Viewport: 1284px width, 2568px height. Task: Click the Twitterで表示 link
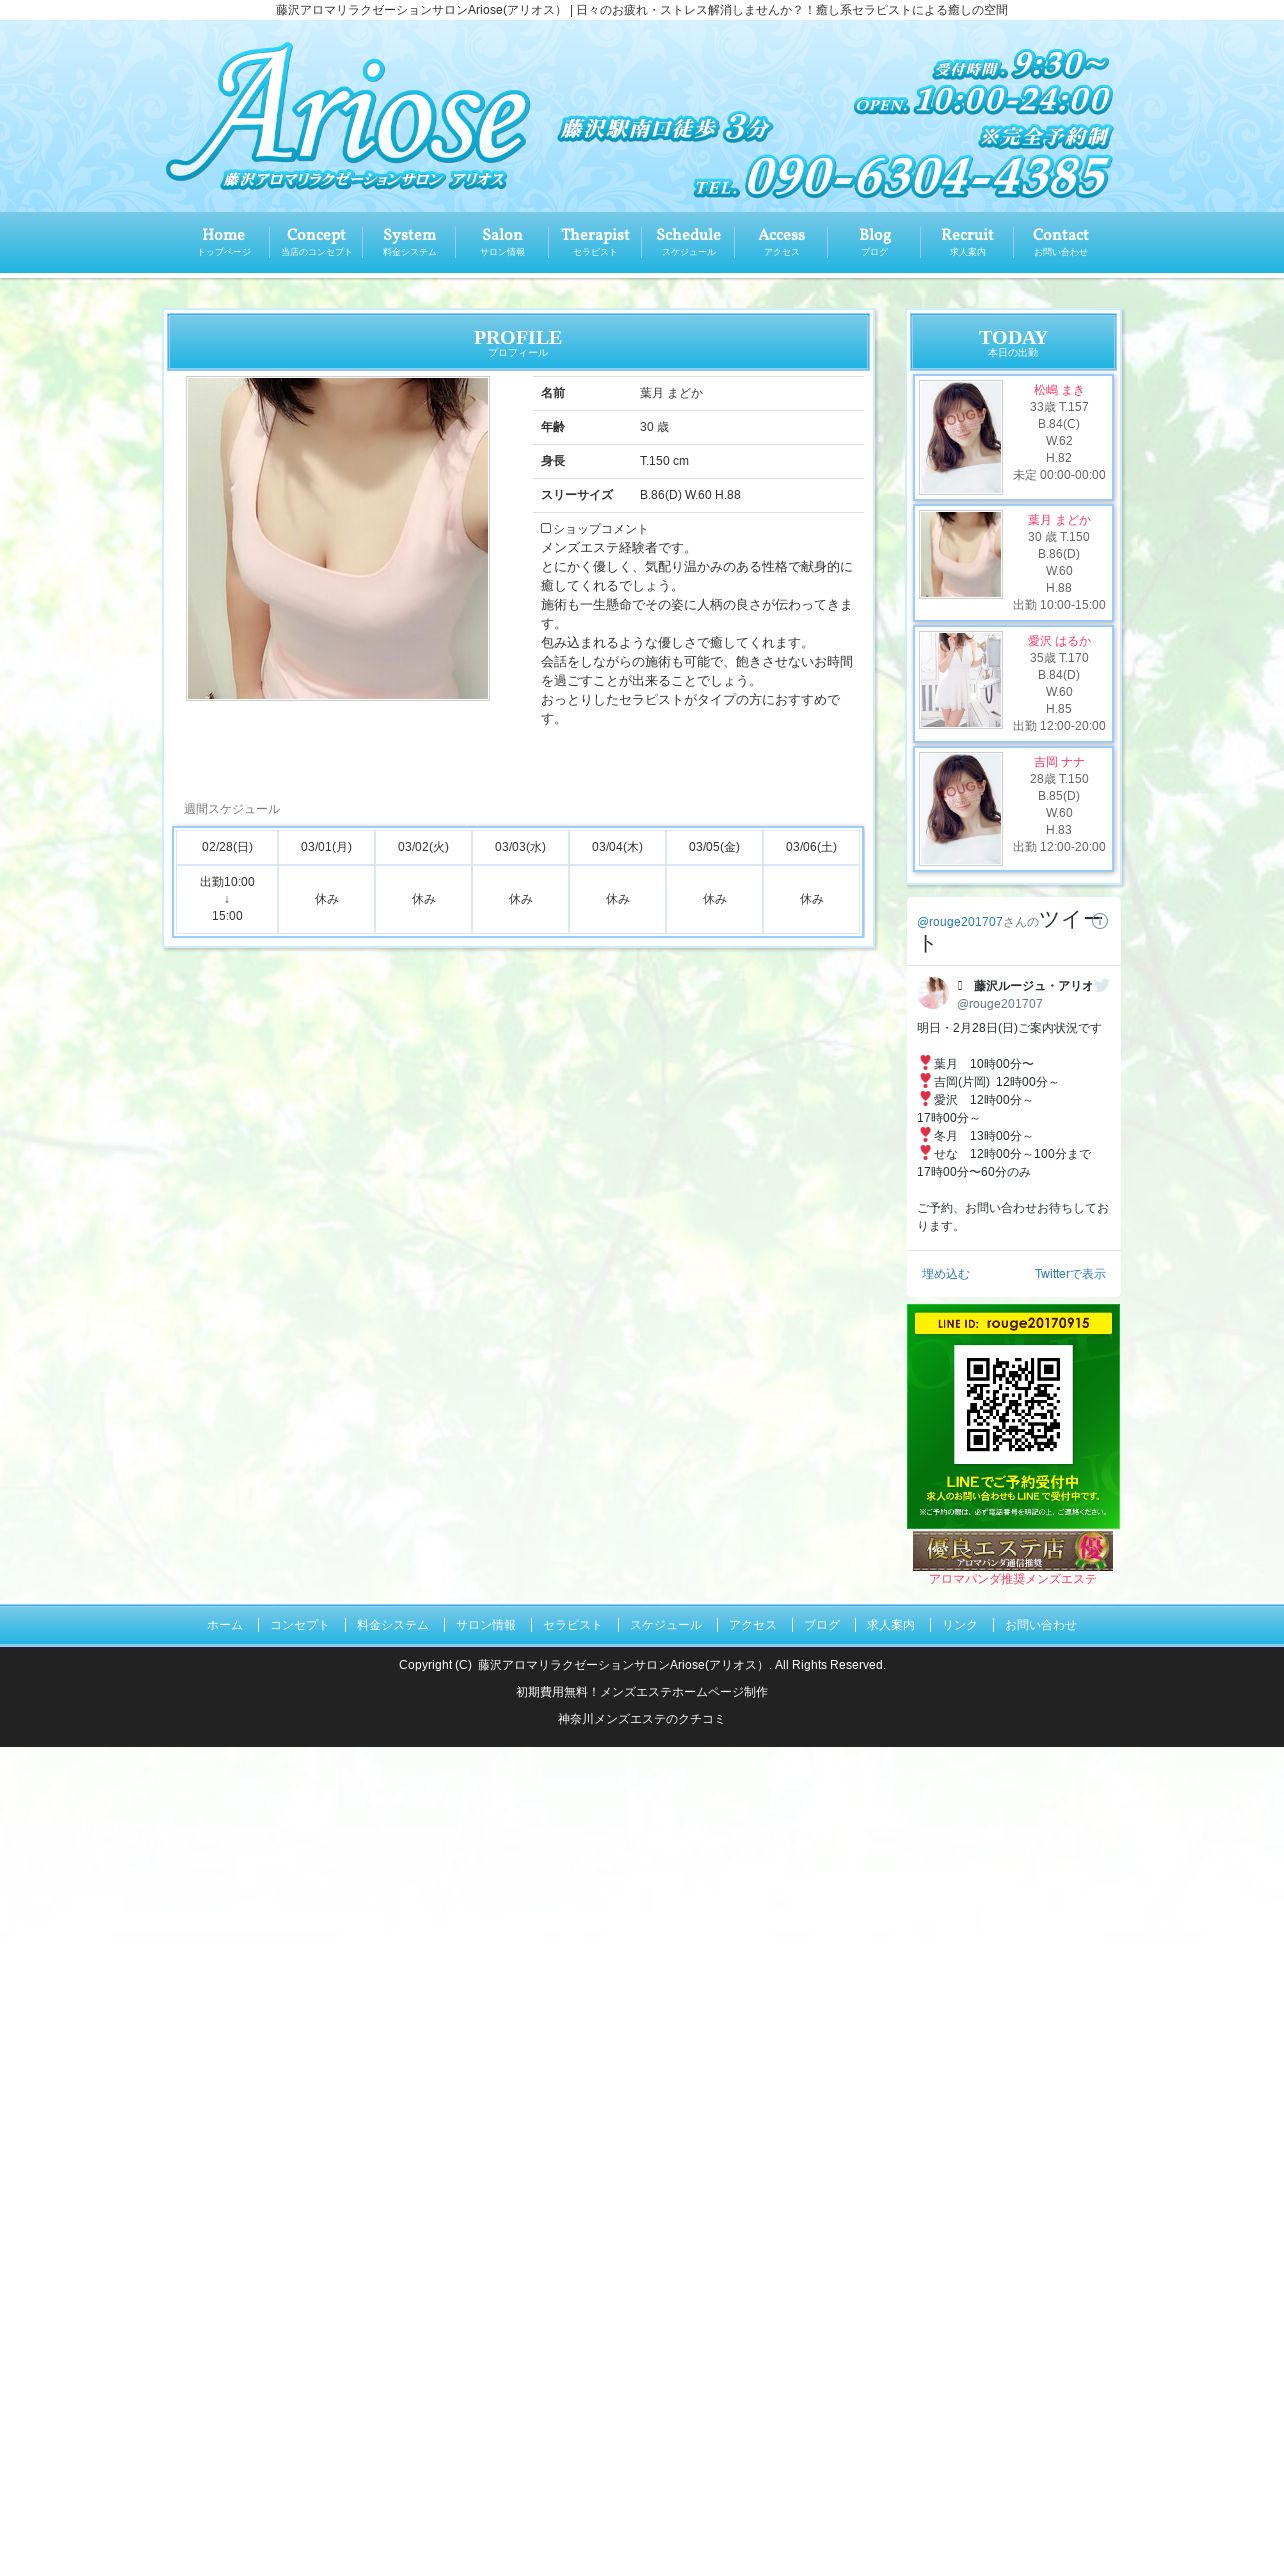[x=1070, y=1274]
